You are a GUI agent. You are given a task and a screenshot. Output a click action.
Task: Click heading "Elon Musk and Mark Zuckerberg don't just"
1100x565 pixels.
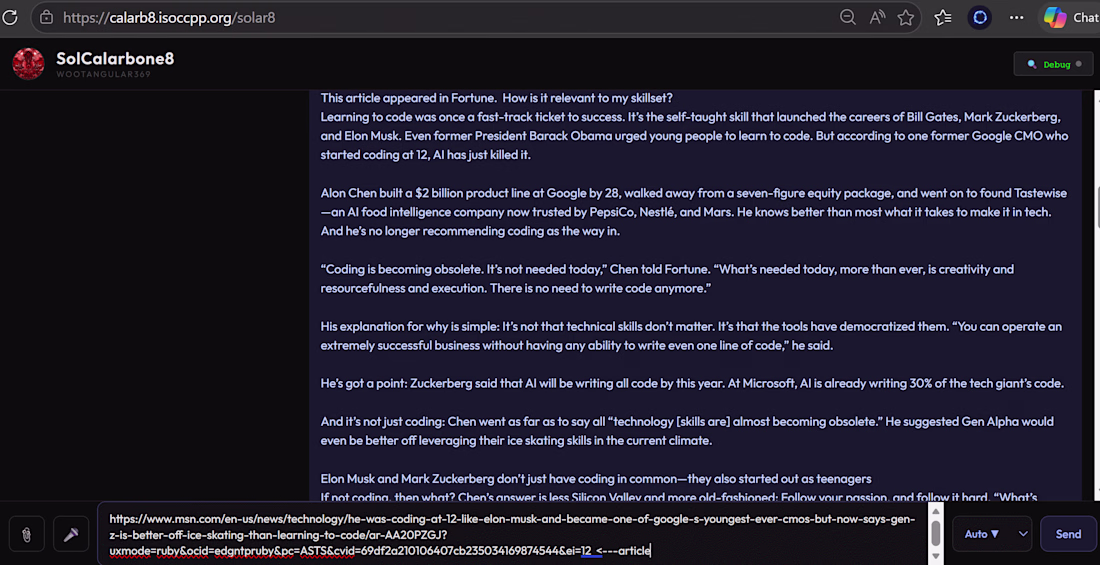pyautogui.click(x=596, y=479)
